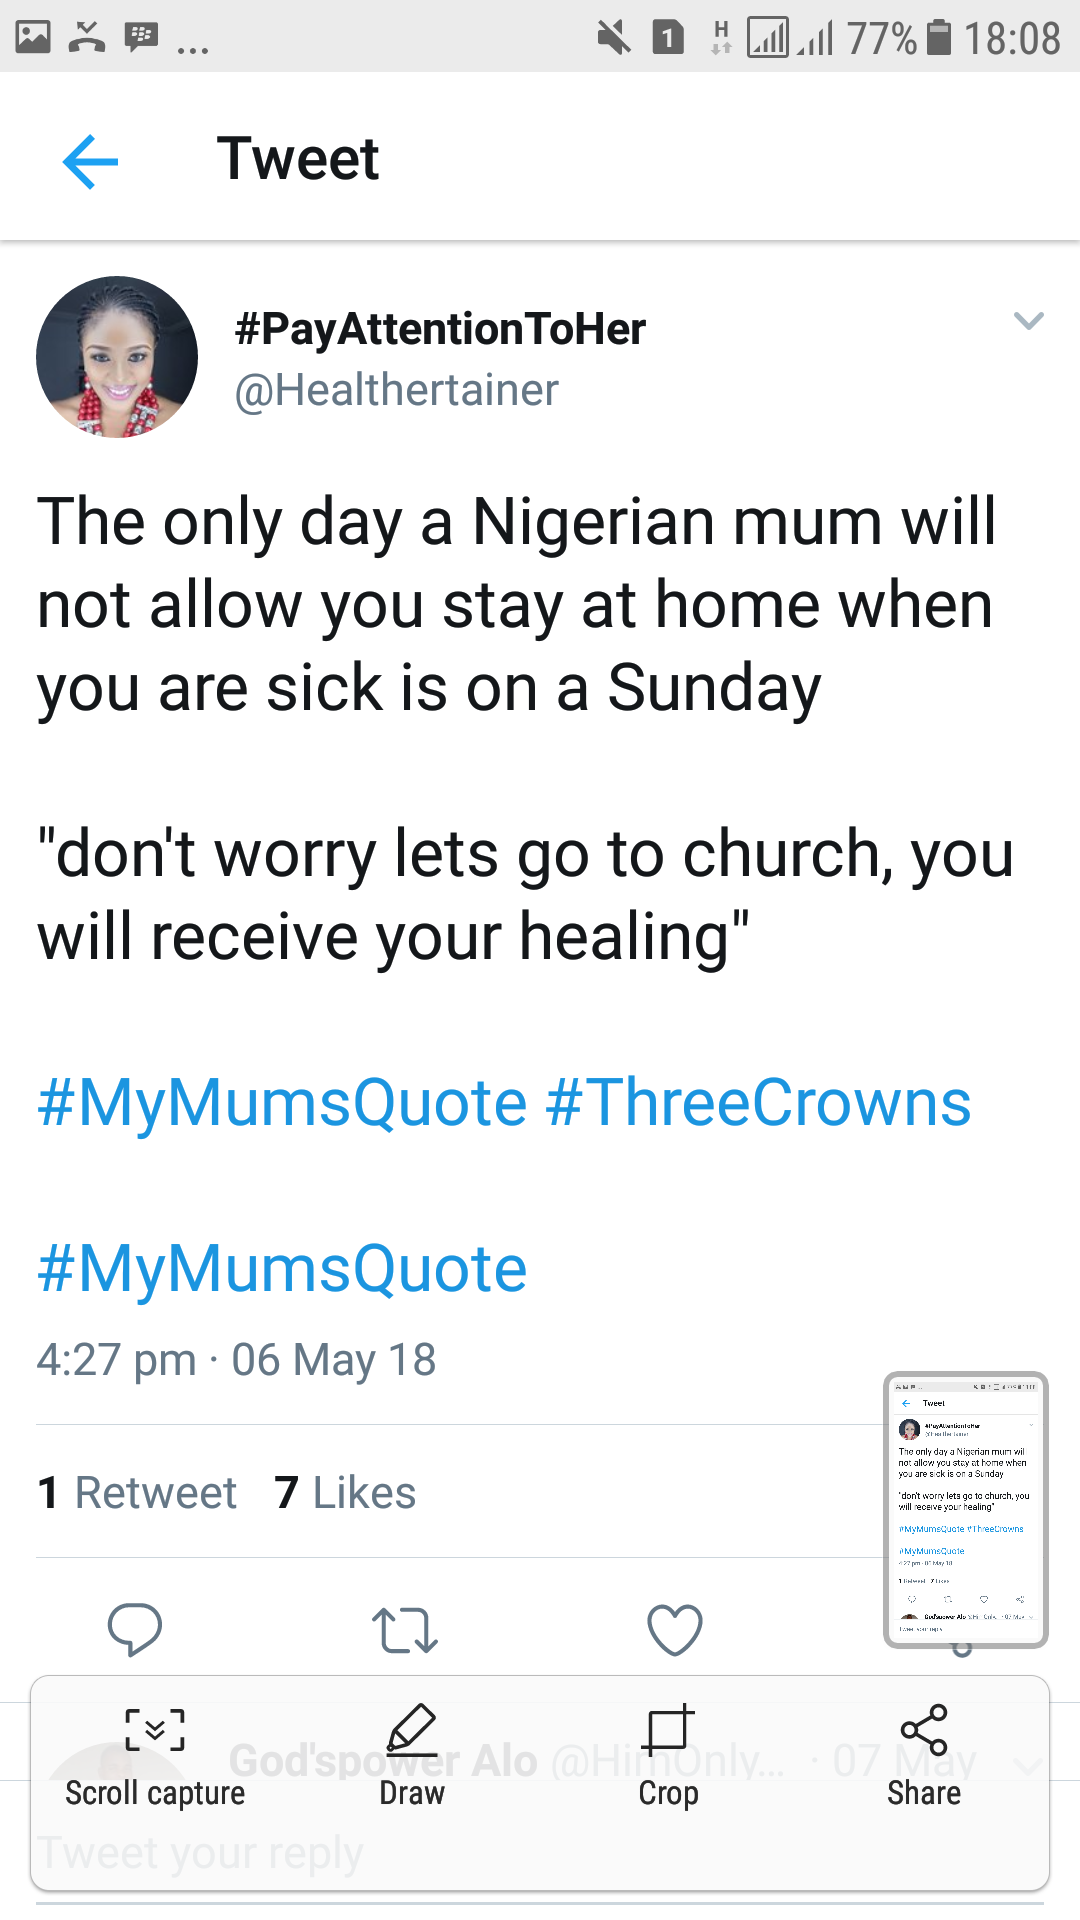Tap the reply speech bubble icon
The width and height of the screenshot is (1080, 1920).
click(x=135, y=1629)
